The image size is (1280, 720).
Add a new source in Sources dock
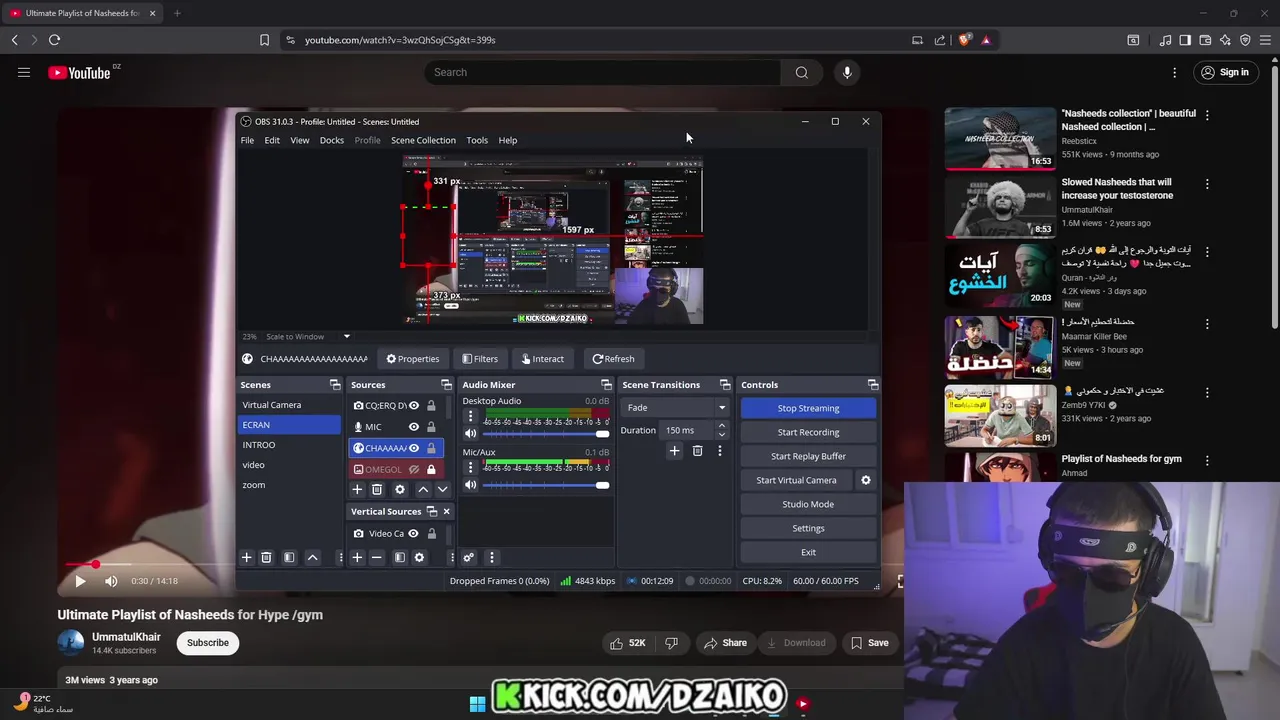pyautogui.click(x=357, y=489)
